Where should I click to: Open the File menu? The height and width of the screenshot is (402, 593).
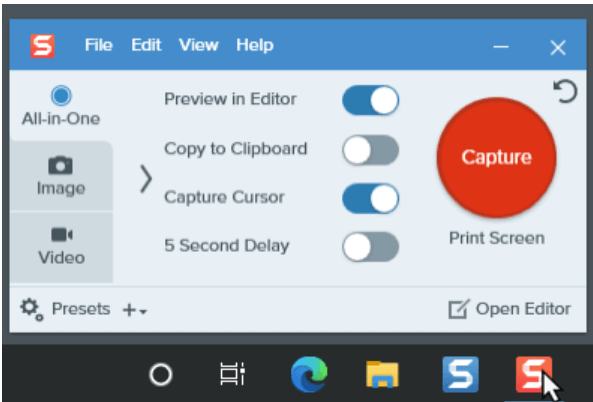tap(98, 45)
